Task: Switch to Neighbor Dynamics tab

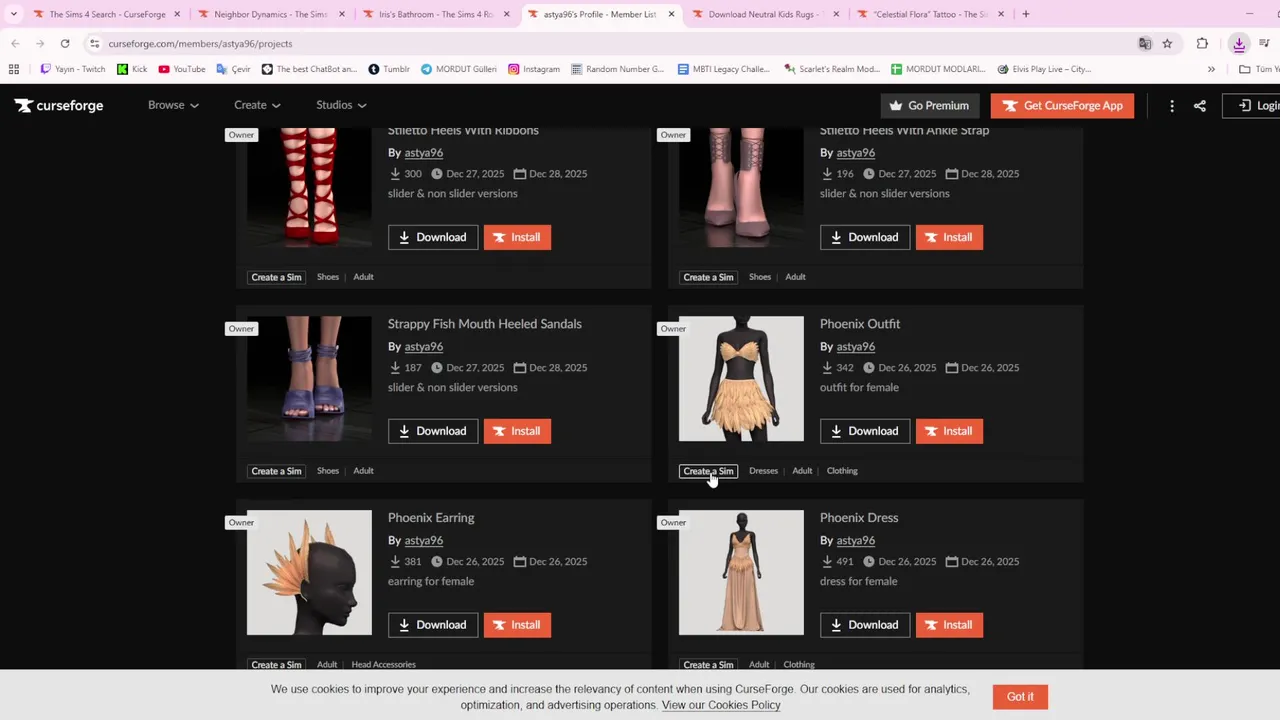Action: coord(270,14)
